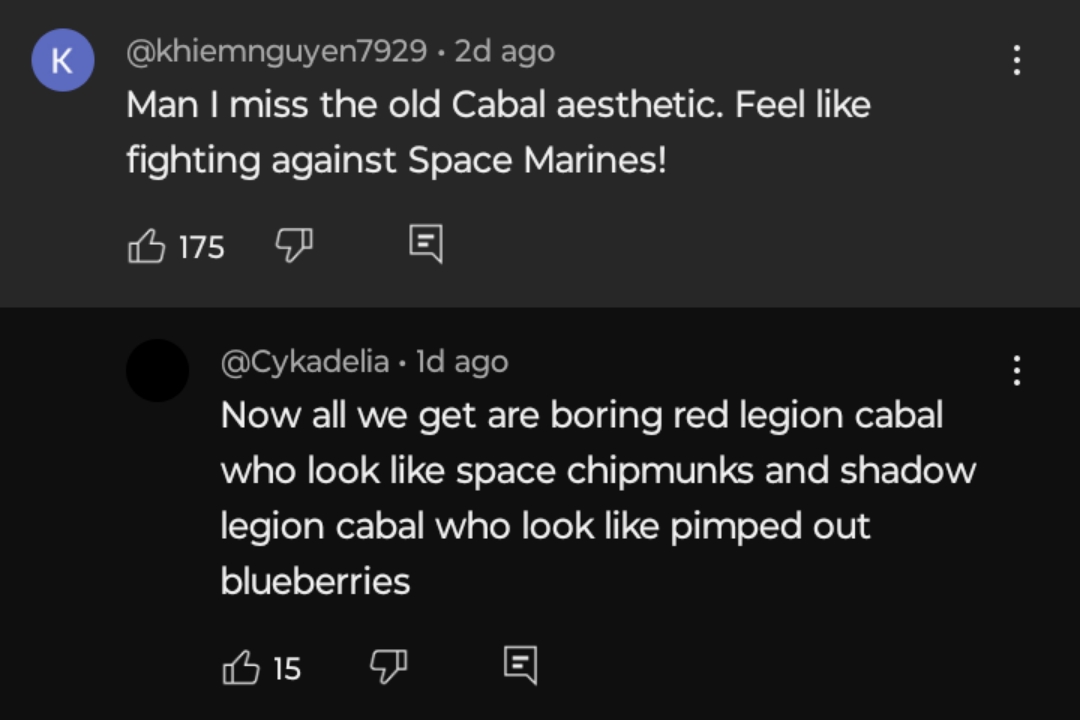The width and height of the screenshot is (1080, 720).
Task: Visit the @khiemnguyen7929 channel link
Action: 277,52
